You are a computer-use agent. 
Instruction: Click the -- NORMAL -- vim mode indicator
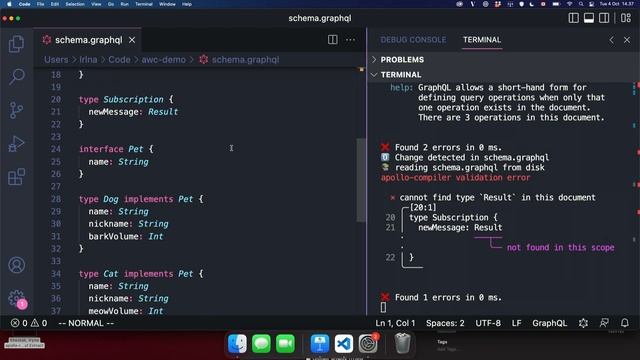coord(86,323)
